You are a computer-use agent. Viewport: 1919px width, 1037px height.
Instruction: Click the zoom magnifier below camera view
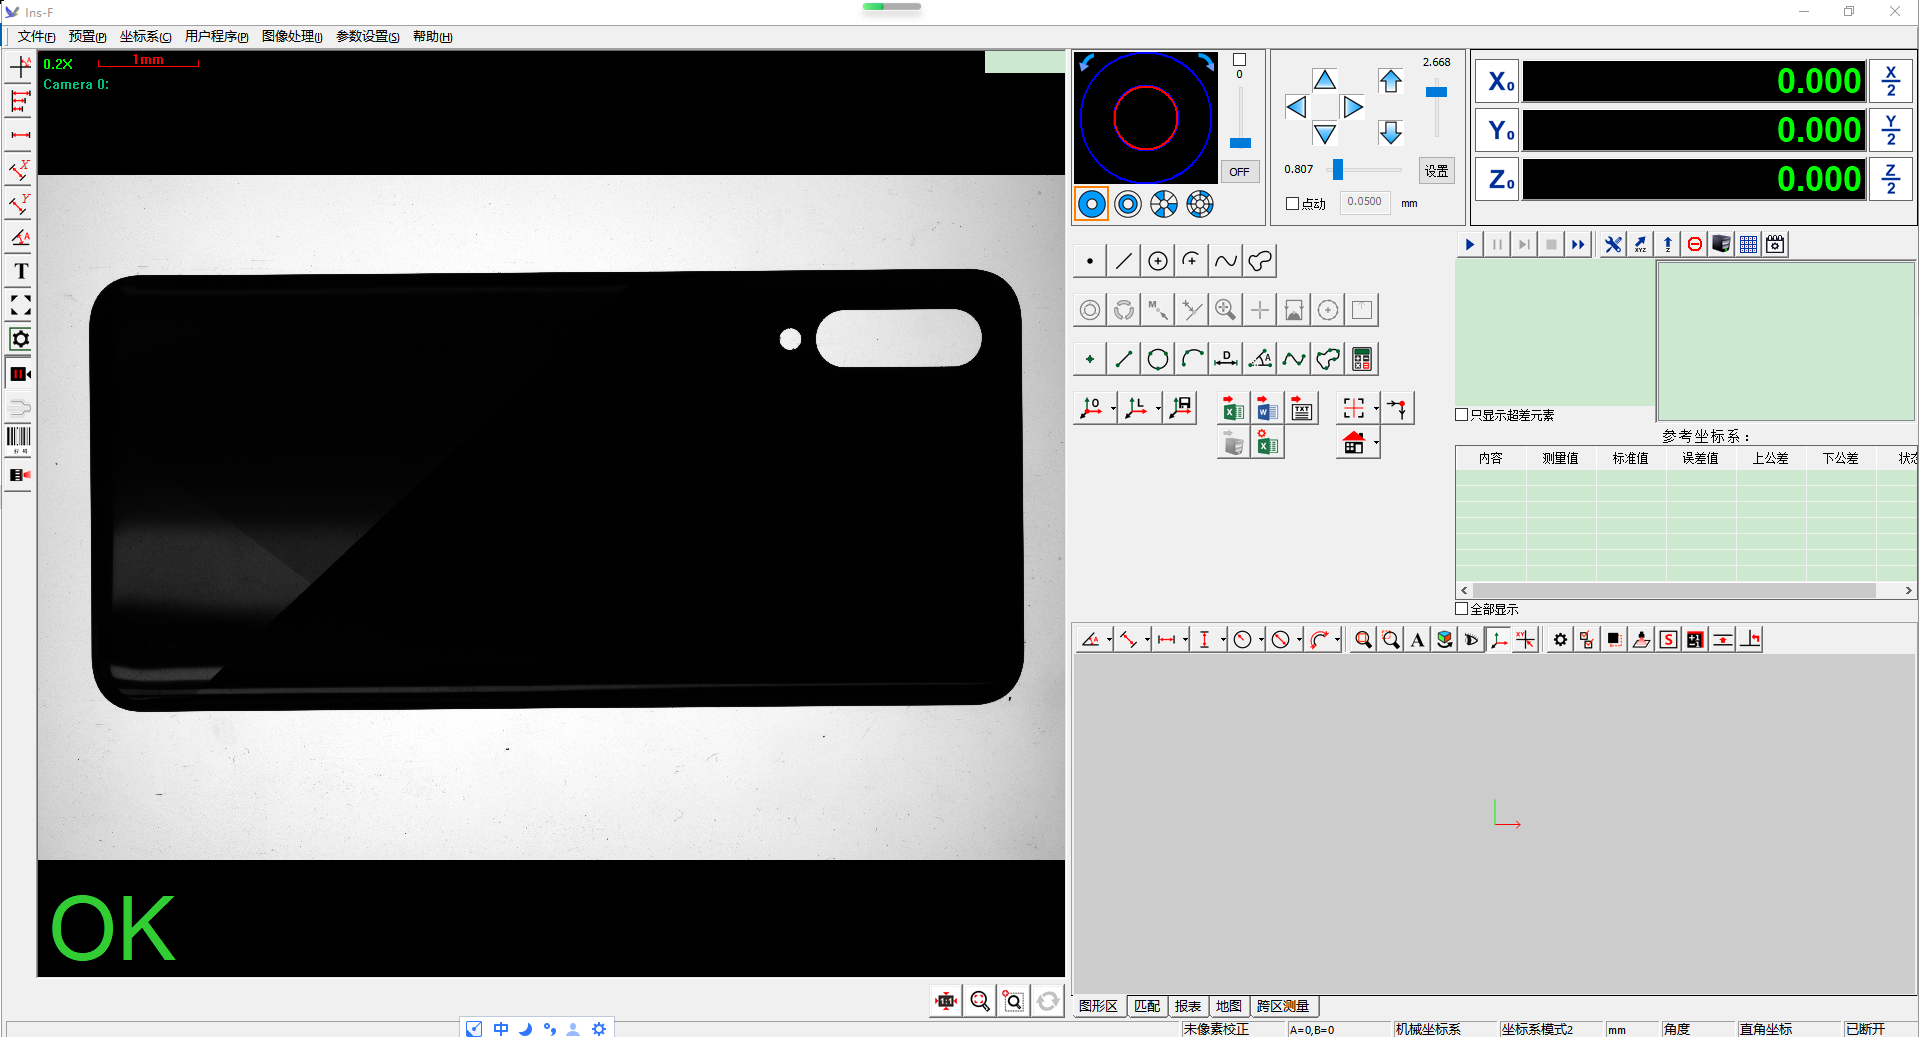[980, 1001]
